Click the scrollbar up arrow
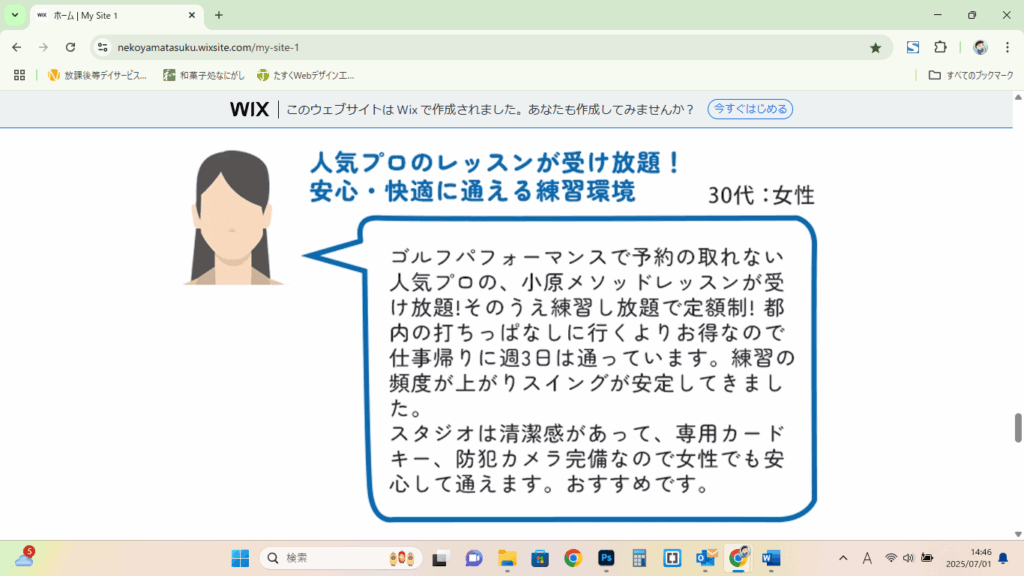 pos(1017,97)
